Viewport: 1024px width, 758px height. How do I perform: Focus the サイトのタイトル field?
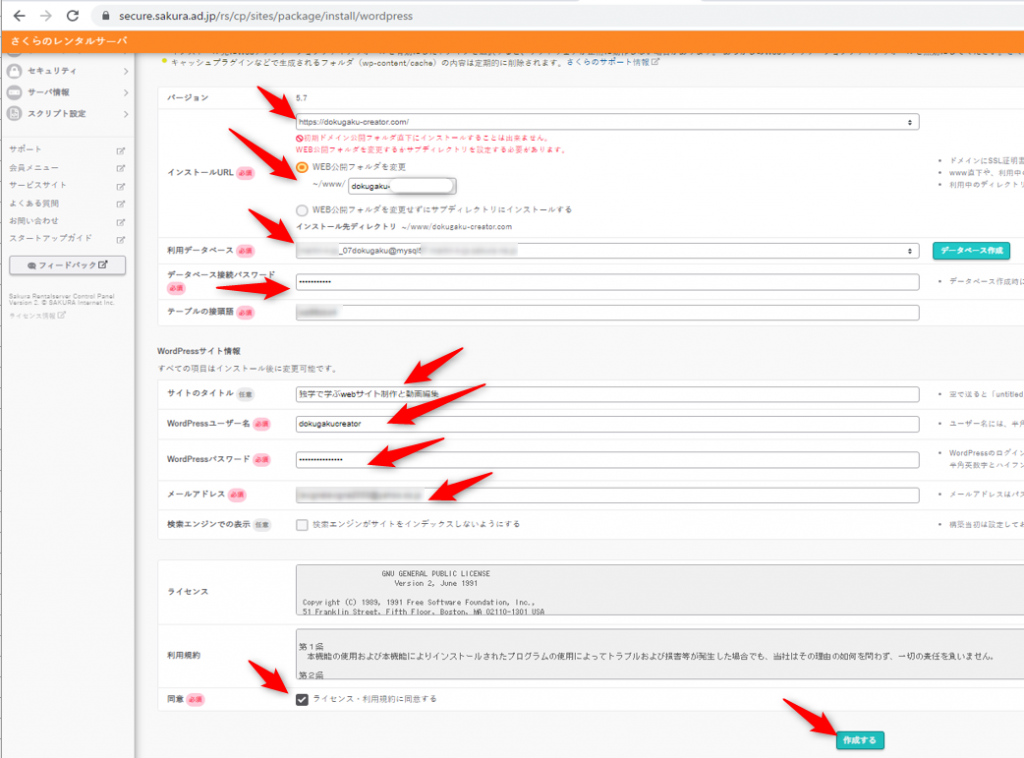pyautogui.click(x=607, y=394)
